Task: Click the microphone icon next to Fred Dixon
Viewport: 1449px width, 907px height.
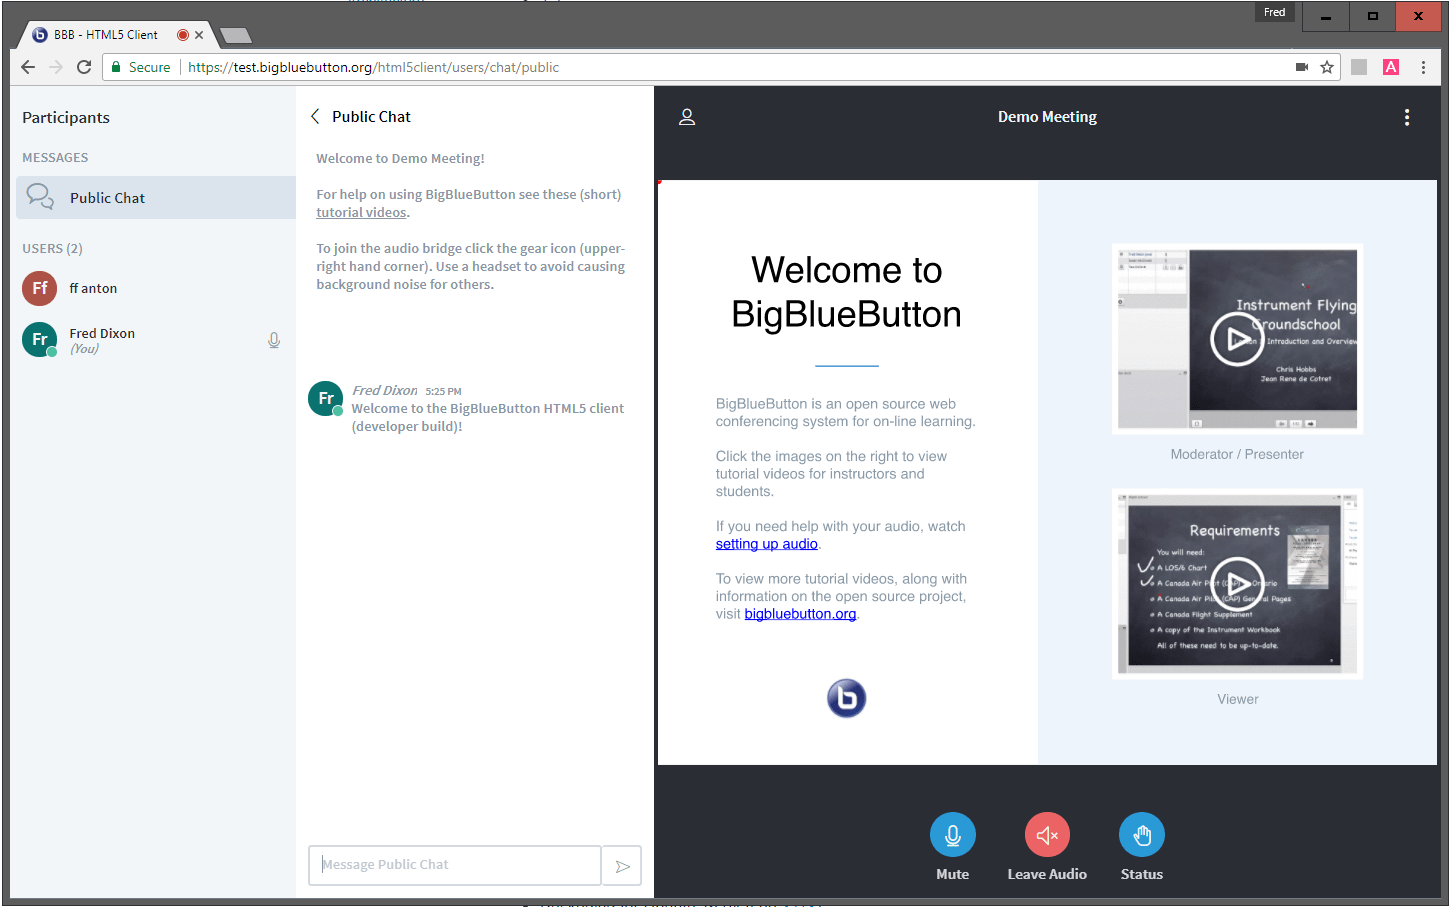Action: tap(274, 340)
